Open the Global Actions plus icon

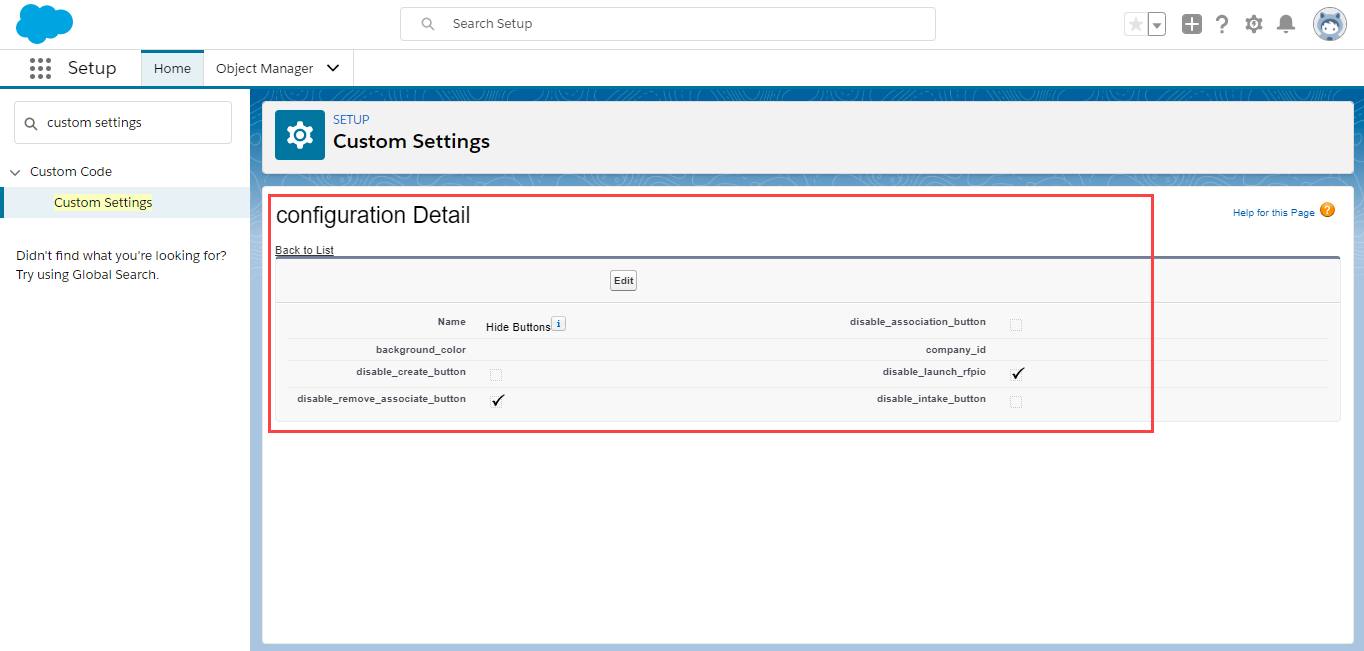coord(1191,24)
